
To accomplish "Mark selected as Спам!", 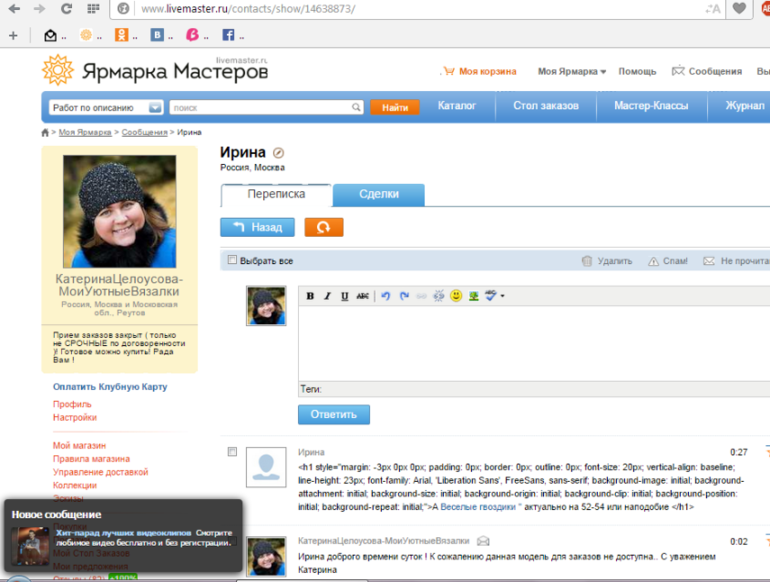I will coord(668,261).
